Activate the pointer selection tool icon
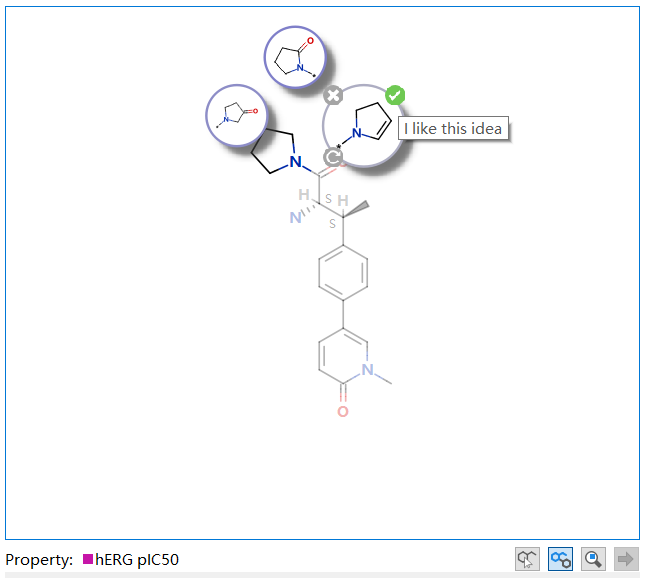This screenshot has height=579, width=645. [527, 559]
